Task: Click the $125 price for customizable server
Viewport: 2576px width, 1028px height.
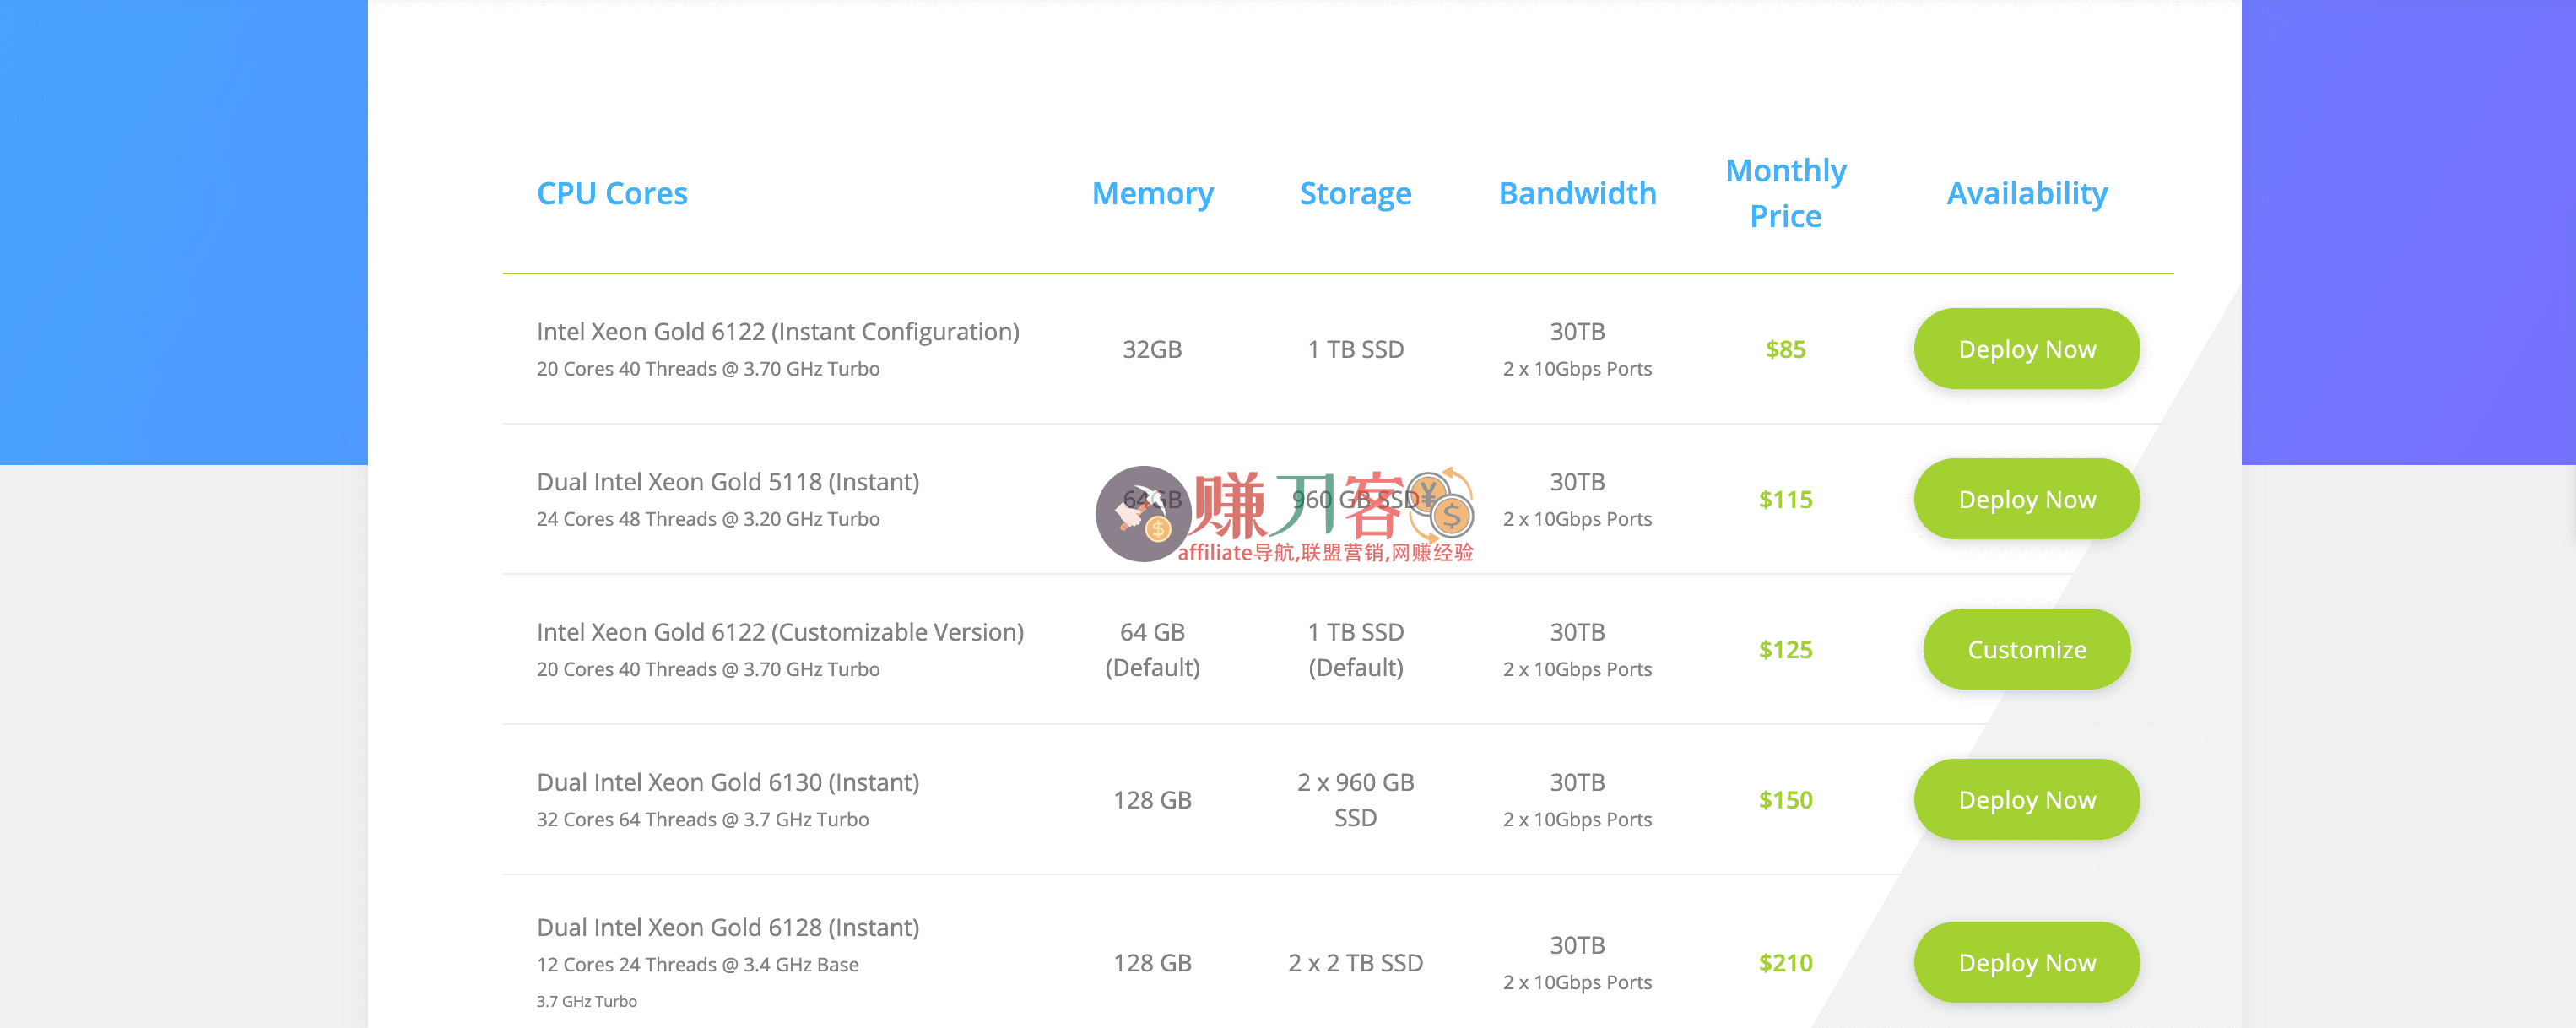Action: coord(1785,650)
